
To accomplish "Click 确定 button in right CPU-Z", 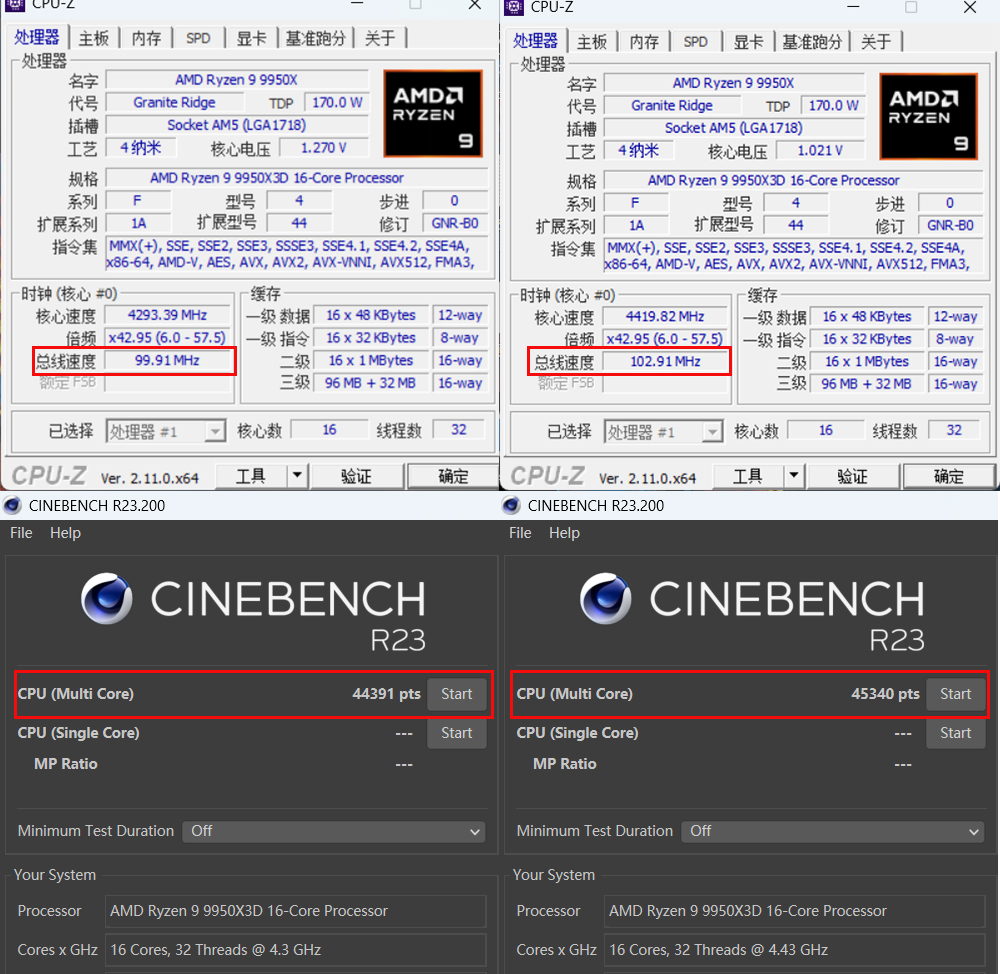I will pyautogui.click(x=949, y=476).
